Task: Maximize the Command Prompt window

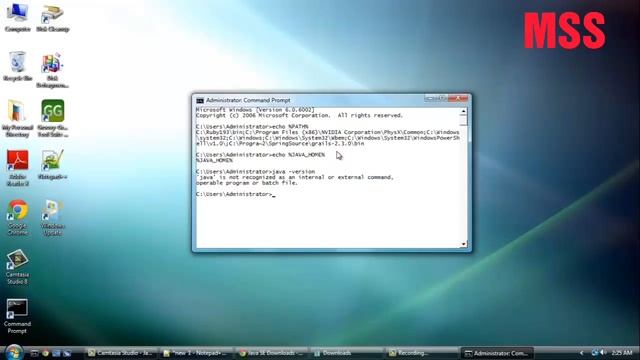Action: [441, 98]
